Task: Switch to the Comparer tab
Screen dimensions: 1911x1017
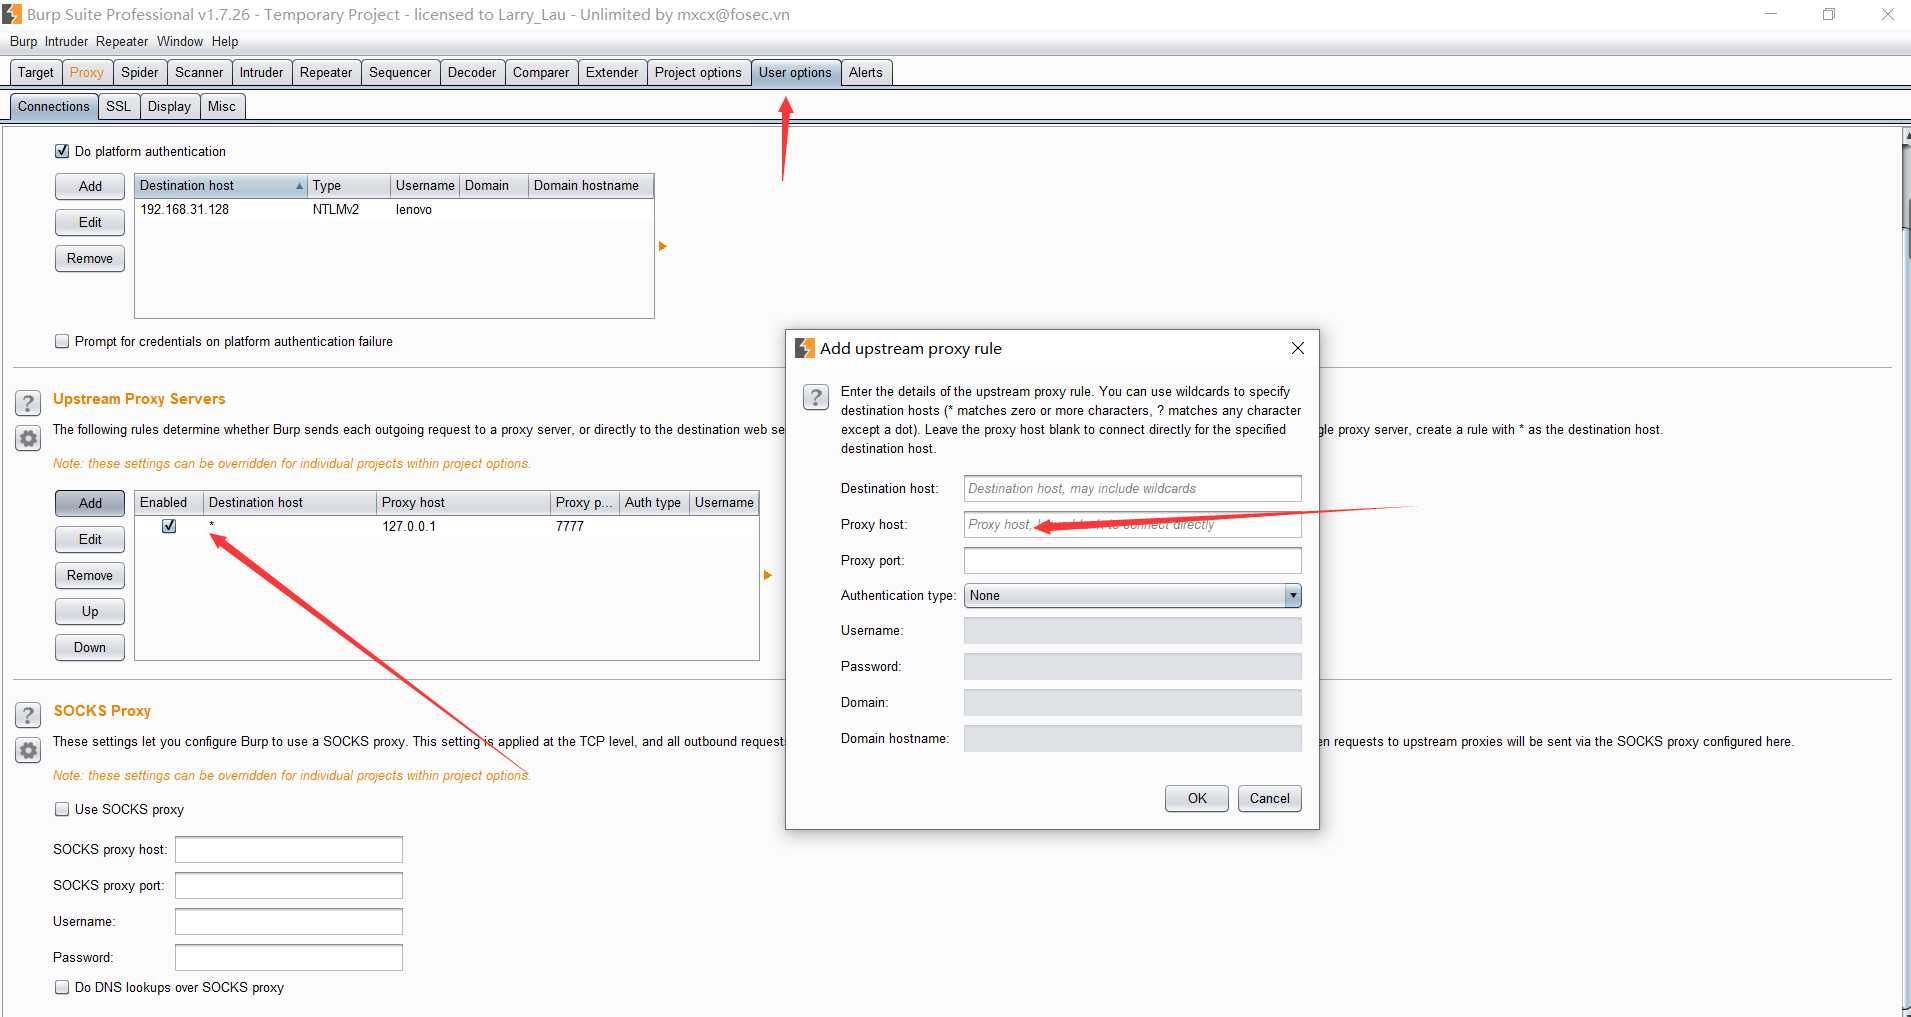Action: click(541, 72)
